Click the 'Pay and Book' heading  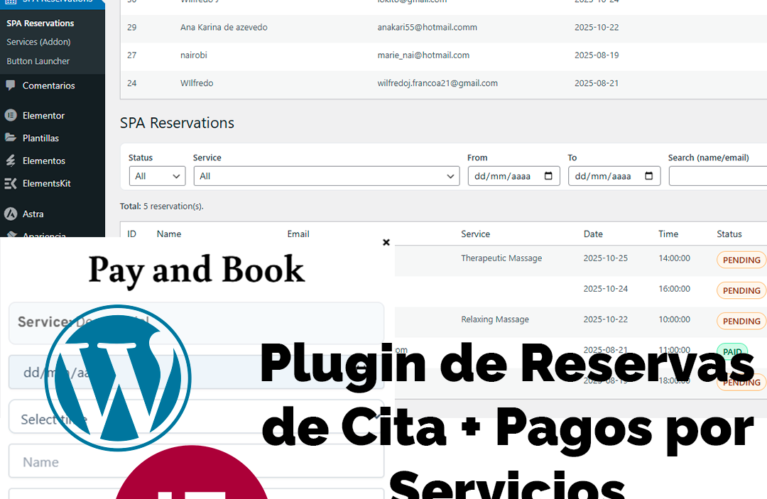click(196, 270)
